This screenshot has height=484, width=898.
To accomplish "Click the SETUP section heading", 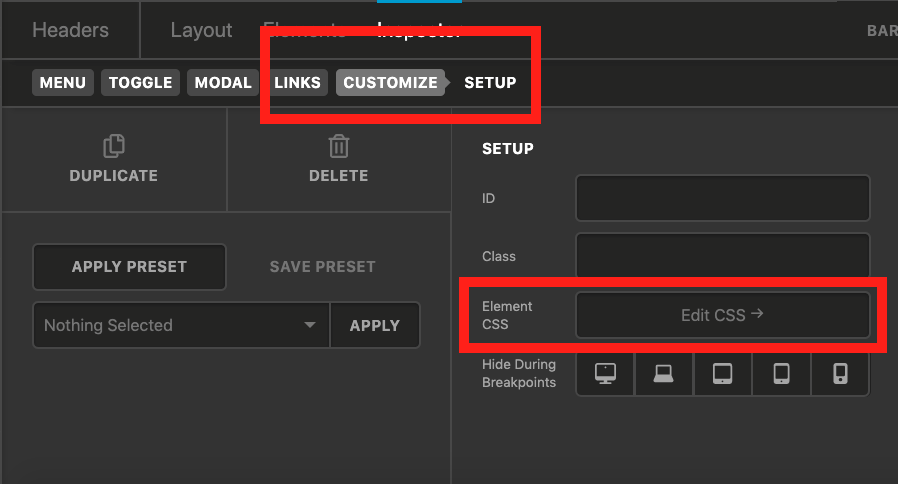I will click(x=508, y=149).
